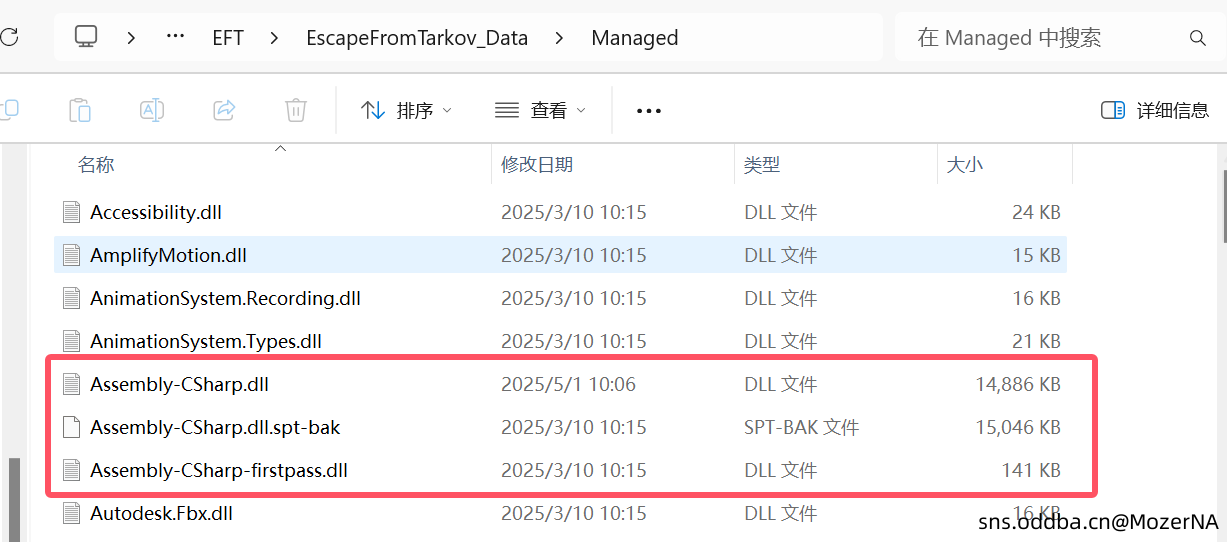Click the icon of AnimationSystem.Types.dll

pyautogui.click(x=71, y=341)
